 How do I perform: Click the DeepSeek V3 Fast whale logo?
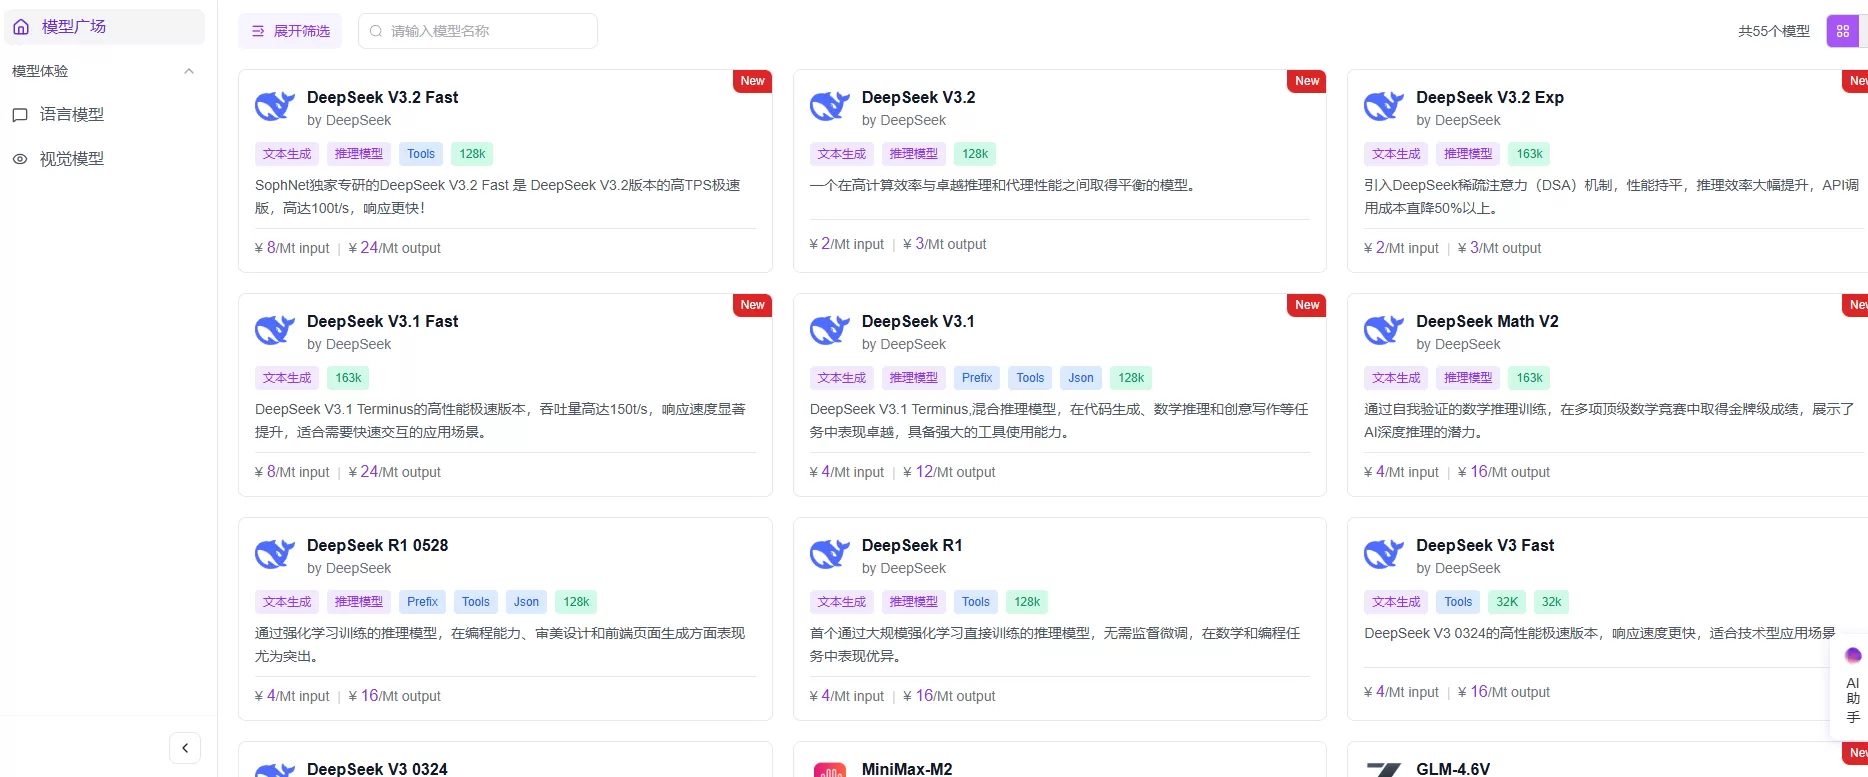pos(1384,554)
